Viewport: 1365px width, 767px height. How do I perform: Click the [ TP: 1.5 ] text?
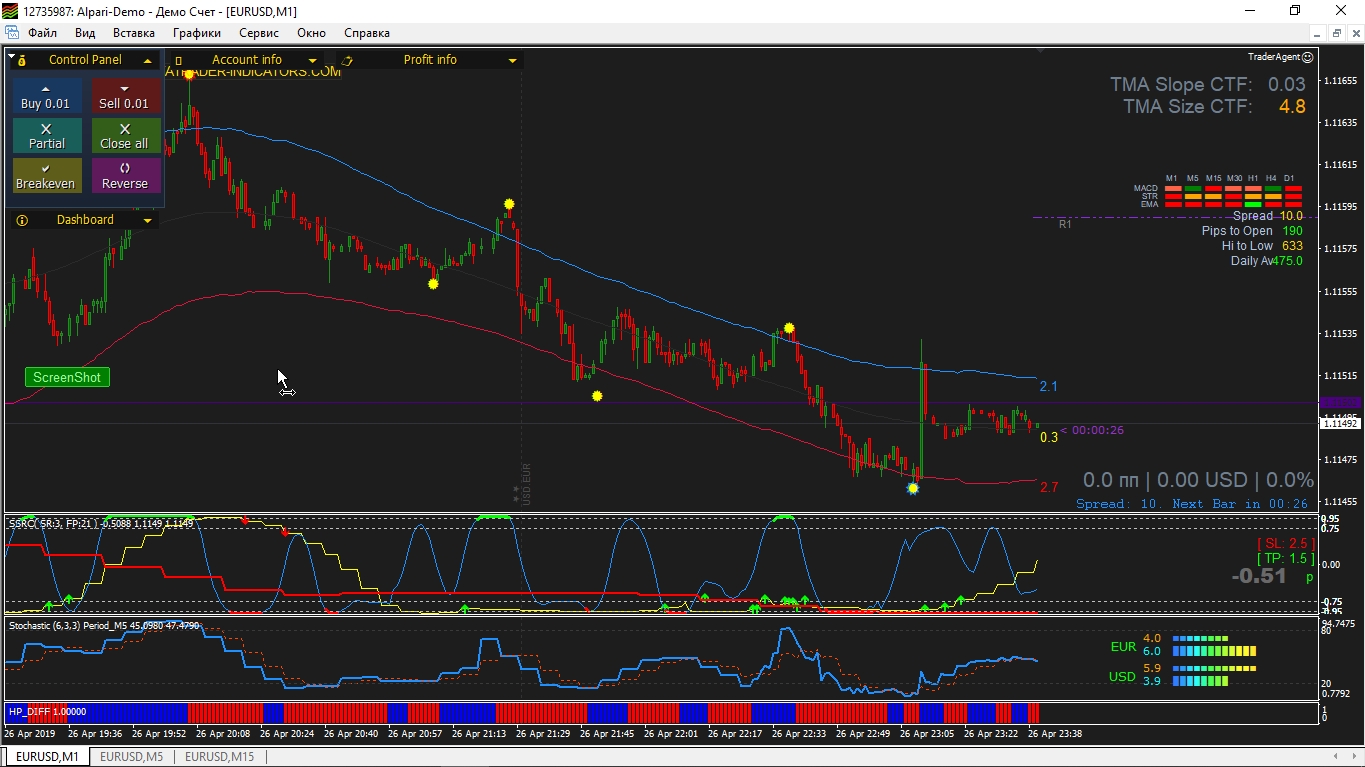click(x=1286, y=559)
